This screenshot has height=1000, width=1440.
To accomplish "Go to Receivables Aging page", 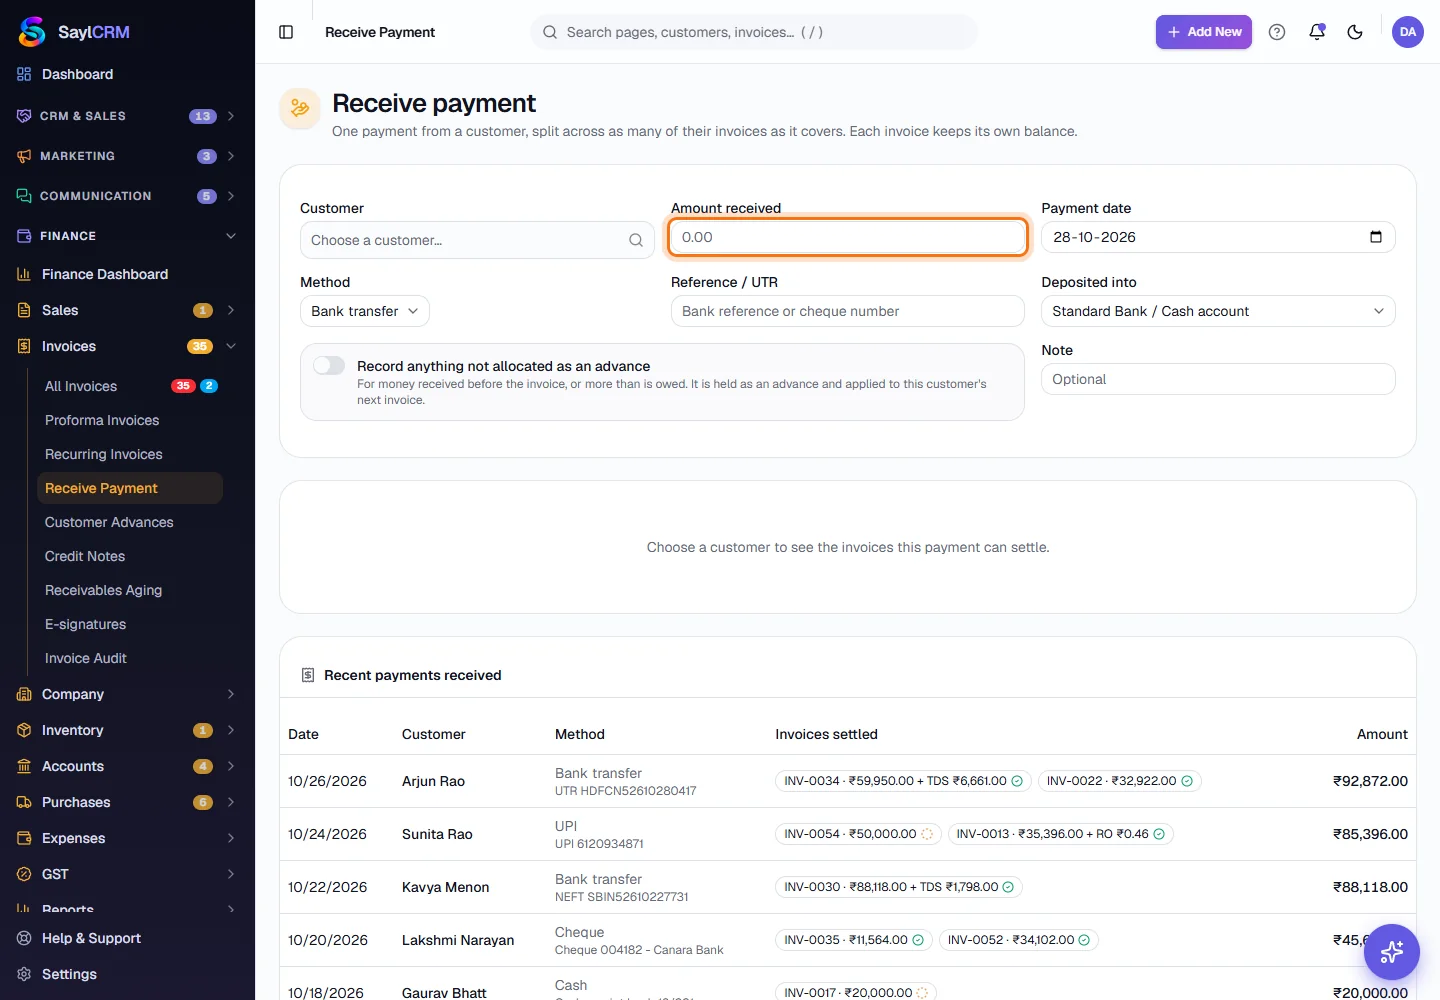I will click(103, 590).
